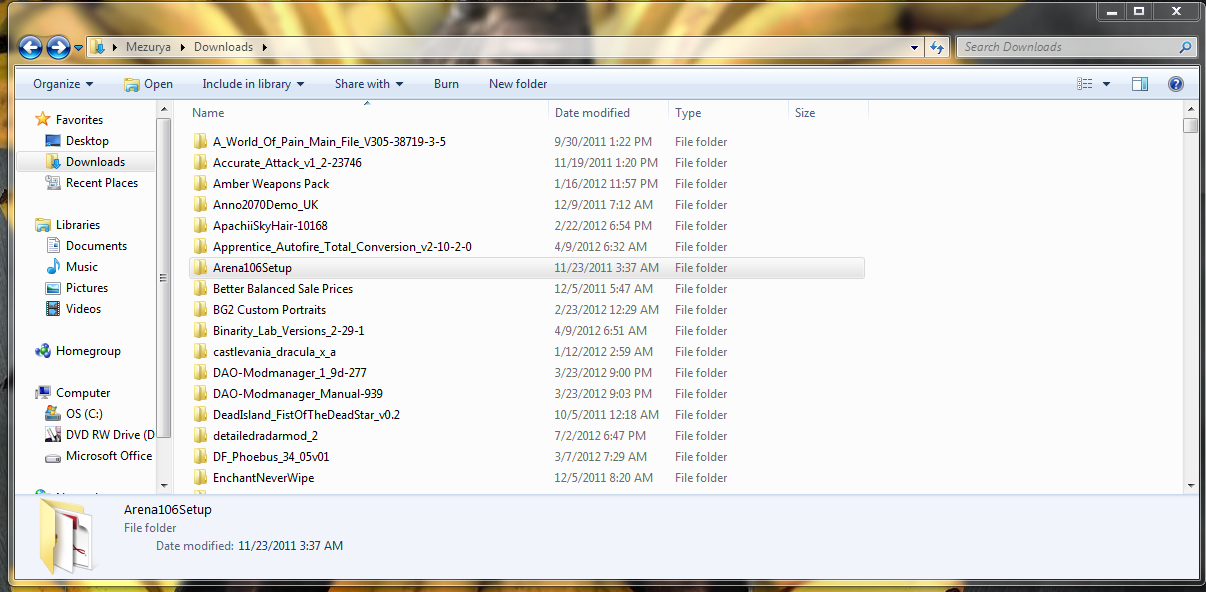1206x592 pixels.
Task: Select the EnchantNeverWipe folder icon
Action: [201, 477]
